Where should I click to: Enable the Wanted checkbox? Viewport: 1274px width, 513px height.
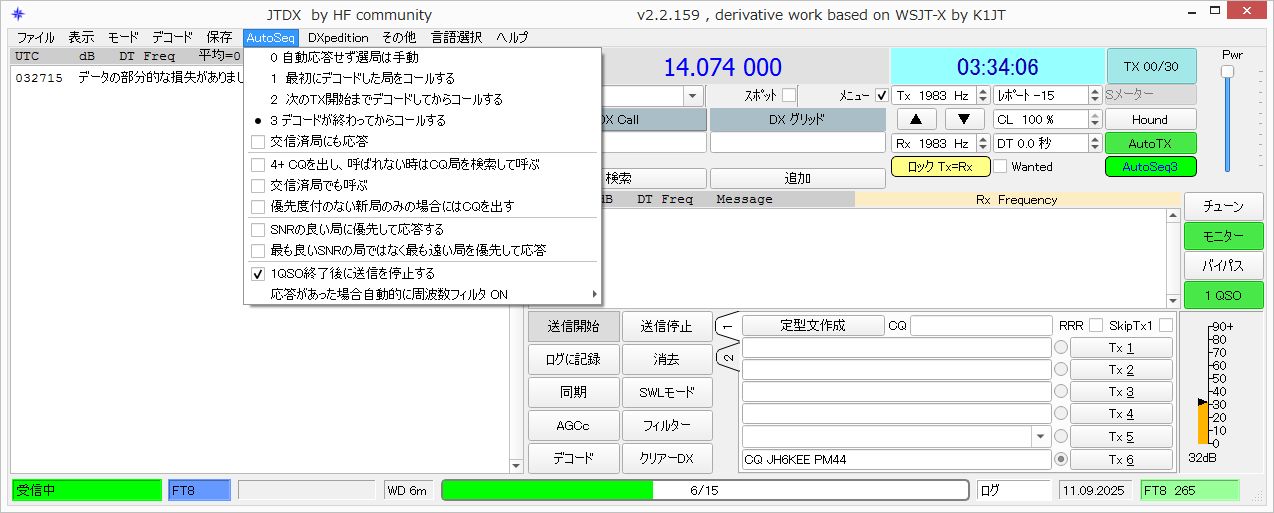click(1000, 167)
